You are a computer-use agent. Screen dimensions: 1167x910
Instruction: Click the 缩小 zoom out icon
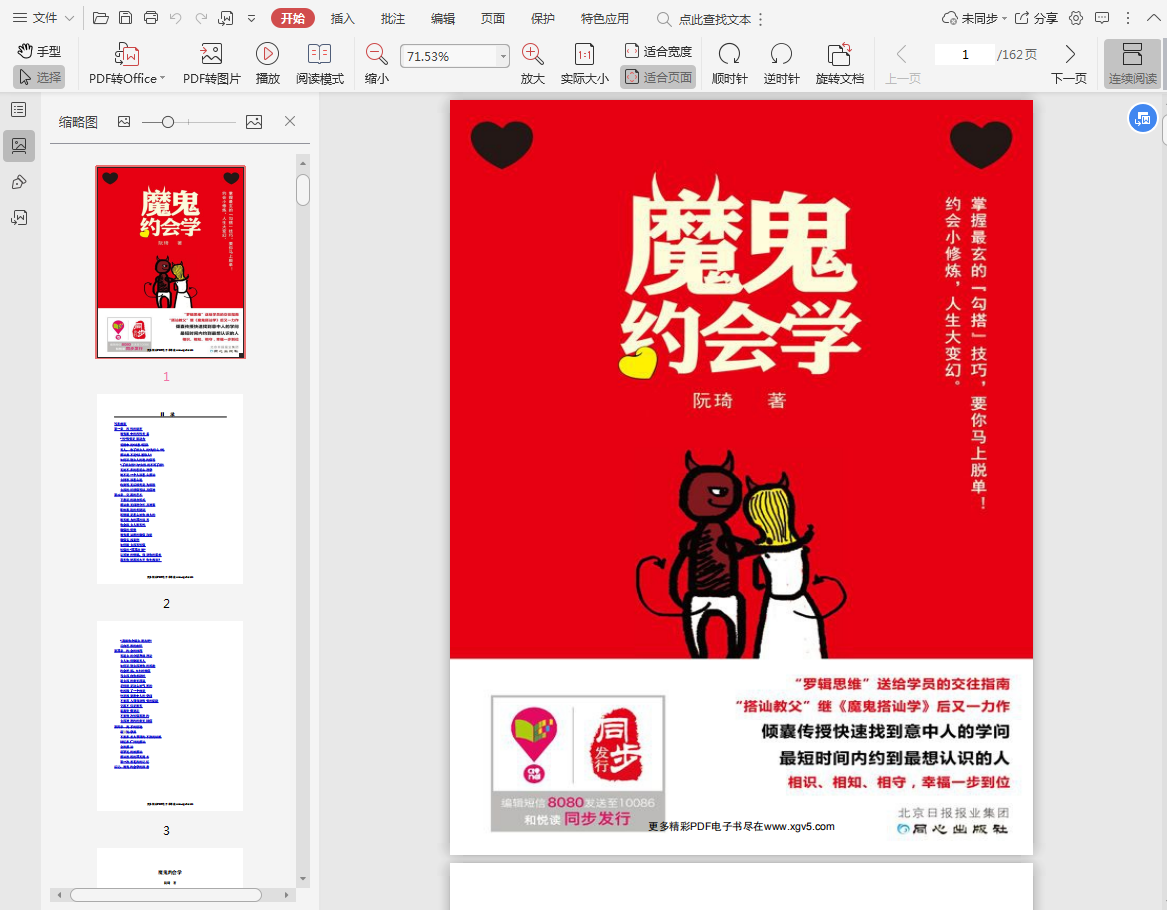coord(377,54)
